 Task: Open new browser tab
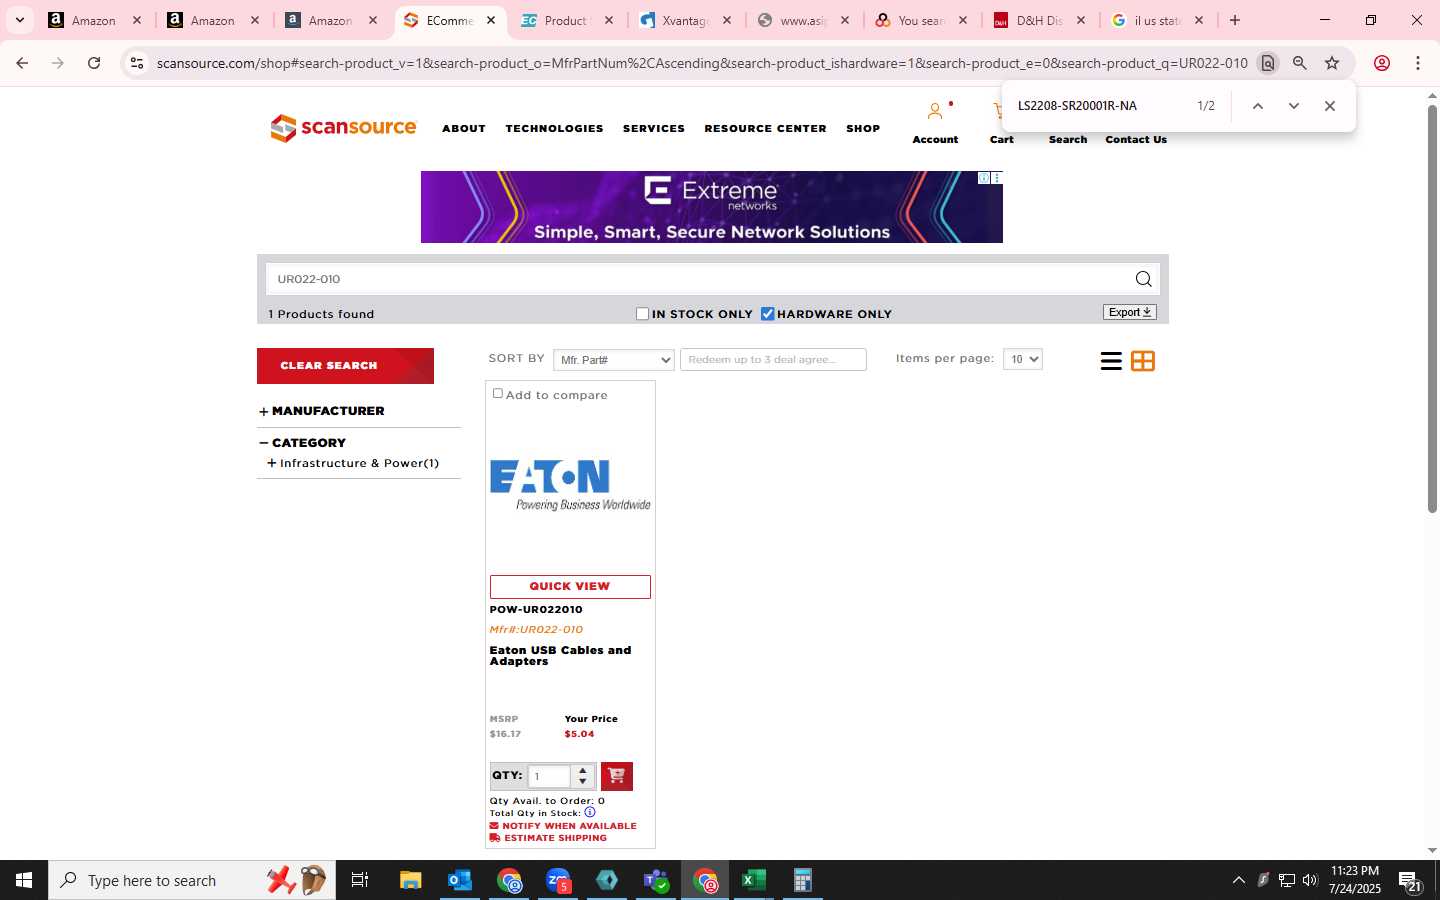(1235, 20)
